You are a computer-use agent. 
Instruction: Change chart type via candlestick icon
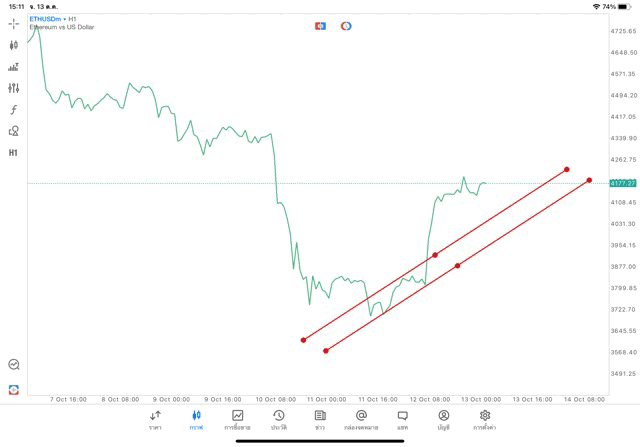[14, 45]
